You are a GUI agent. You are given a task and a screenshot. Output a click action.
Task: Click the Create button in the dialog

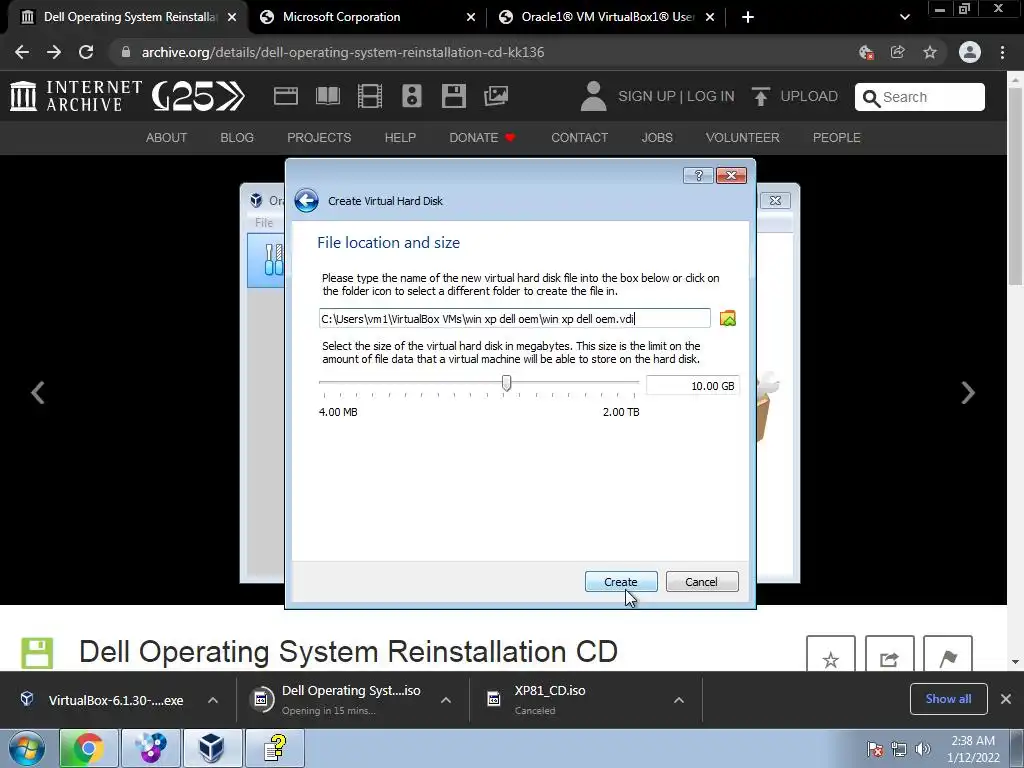point(620,582)
